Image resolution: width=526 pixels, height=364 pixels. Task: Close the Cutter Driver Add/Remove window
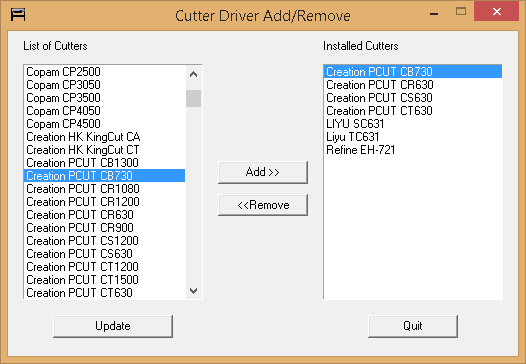497,12
